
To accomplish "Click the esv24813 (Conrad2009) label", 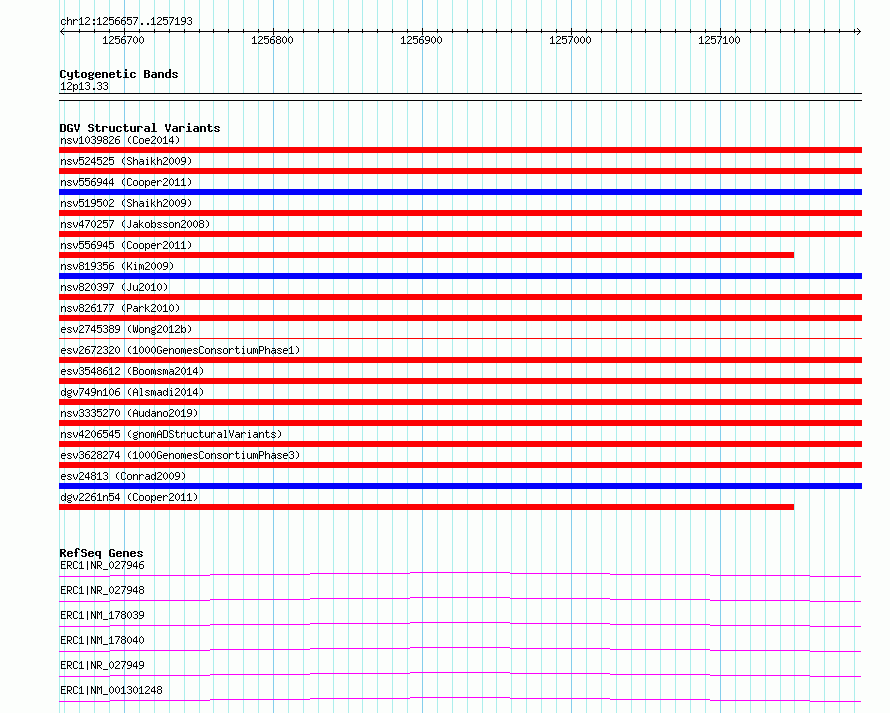I will click(x=123, y=476).
